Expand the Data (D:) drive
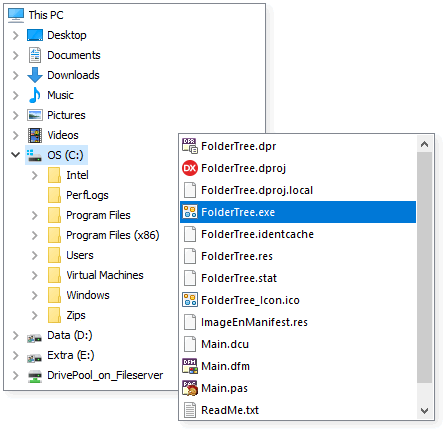The width and height of the screenshot is (446, 432). 15,335
